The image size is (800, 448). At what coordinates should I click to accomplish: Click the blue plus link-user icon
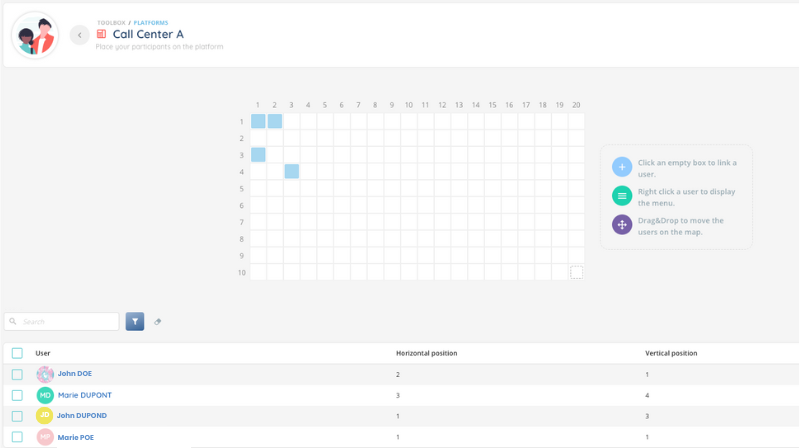tap(622, 167)
